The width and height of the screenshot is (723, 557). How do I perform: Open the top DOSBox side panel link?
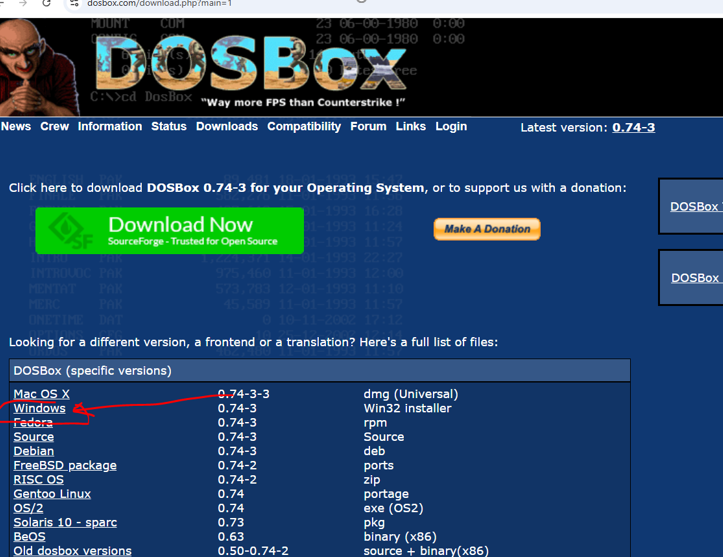[x=695, y=207]
